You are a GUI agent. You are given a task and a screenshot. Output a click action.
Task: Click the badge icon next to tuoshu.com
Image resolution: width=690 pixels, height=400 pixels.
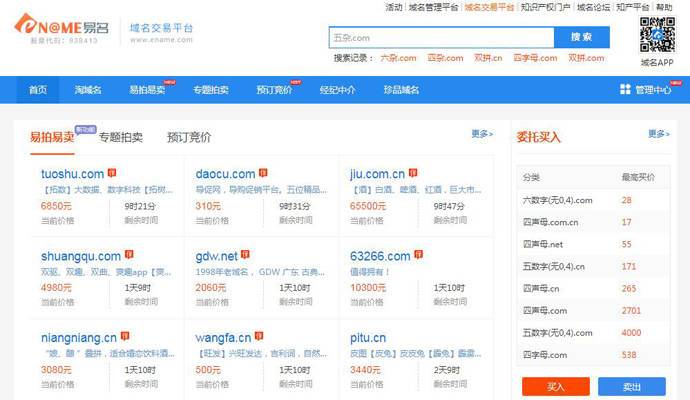coord(112,173)
